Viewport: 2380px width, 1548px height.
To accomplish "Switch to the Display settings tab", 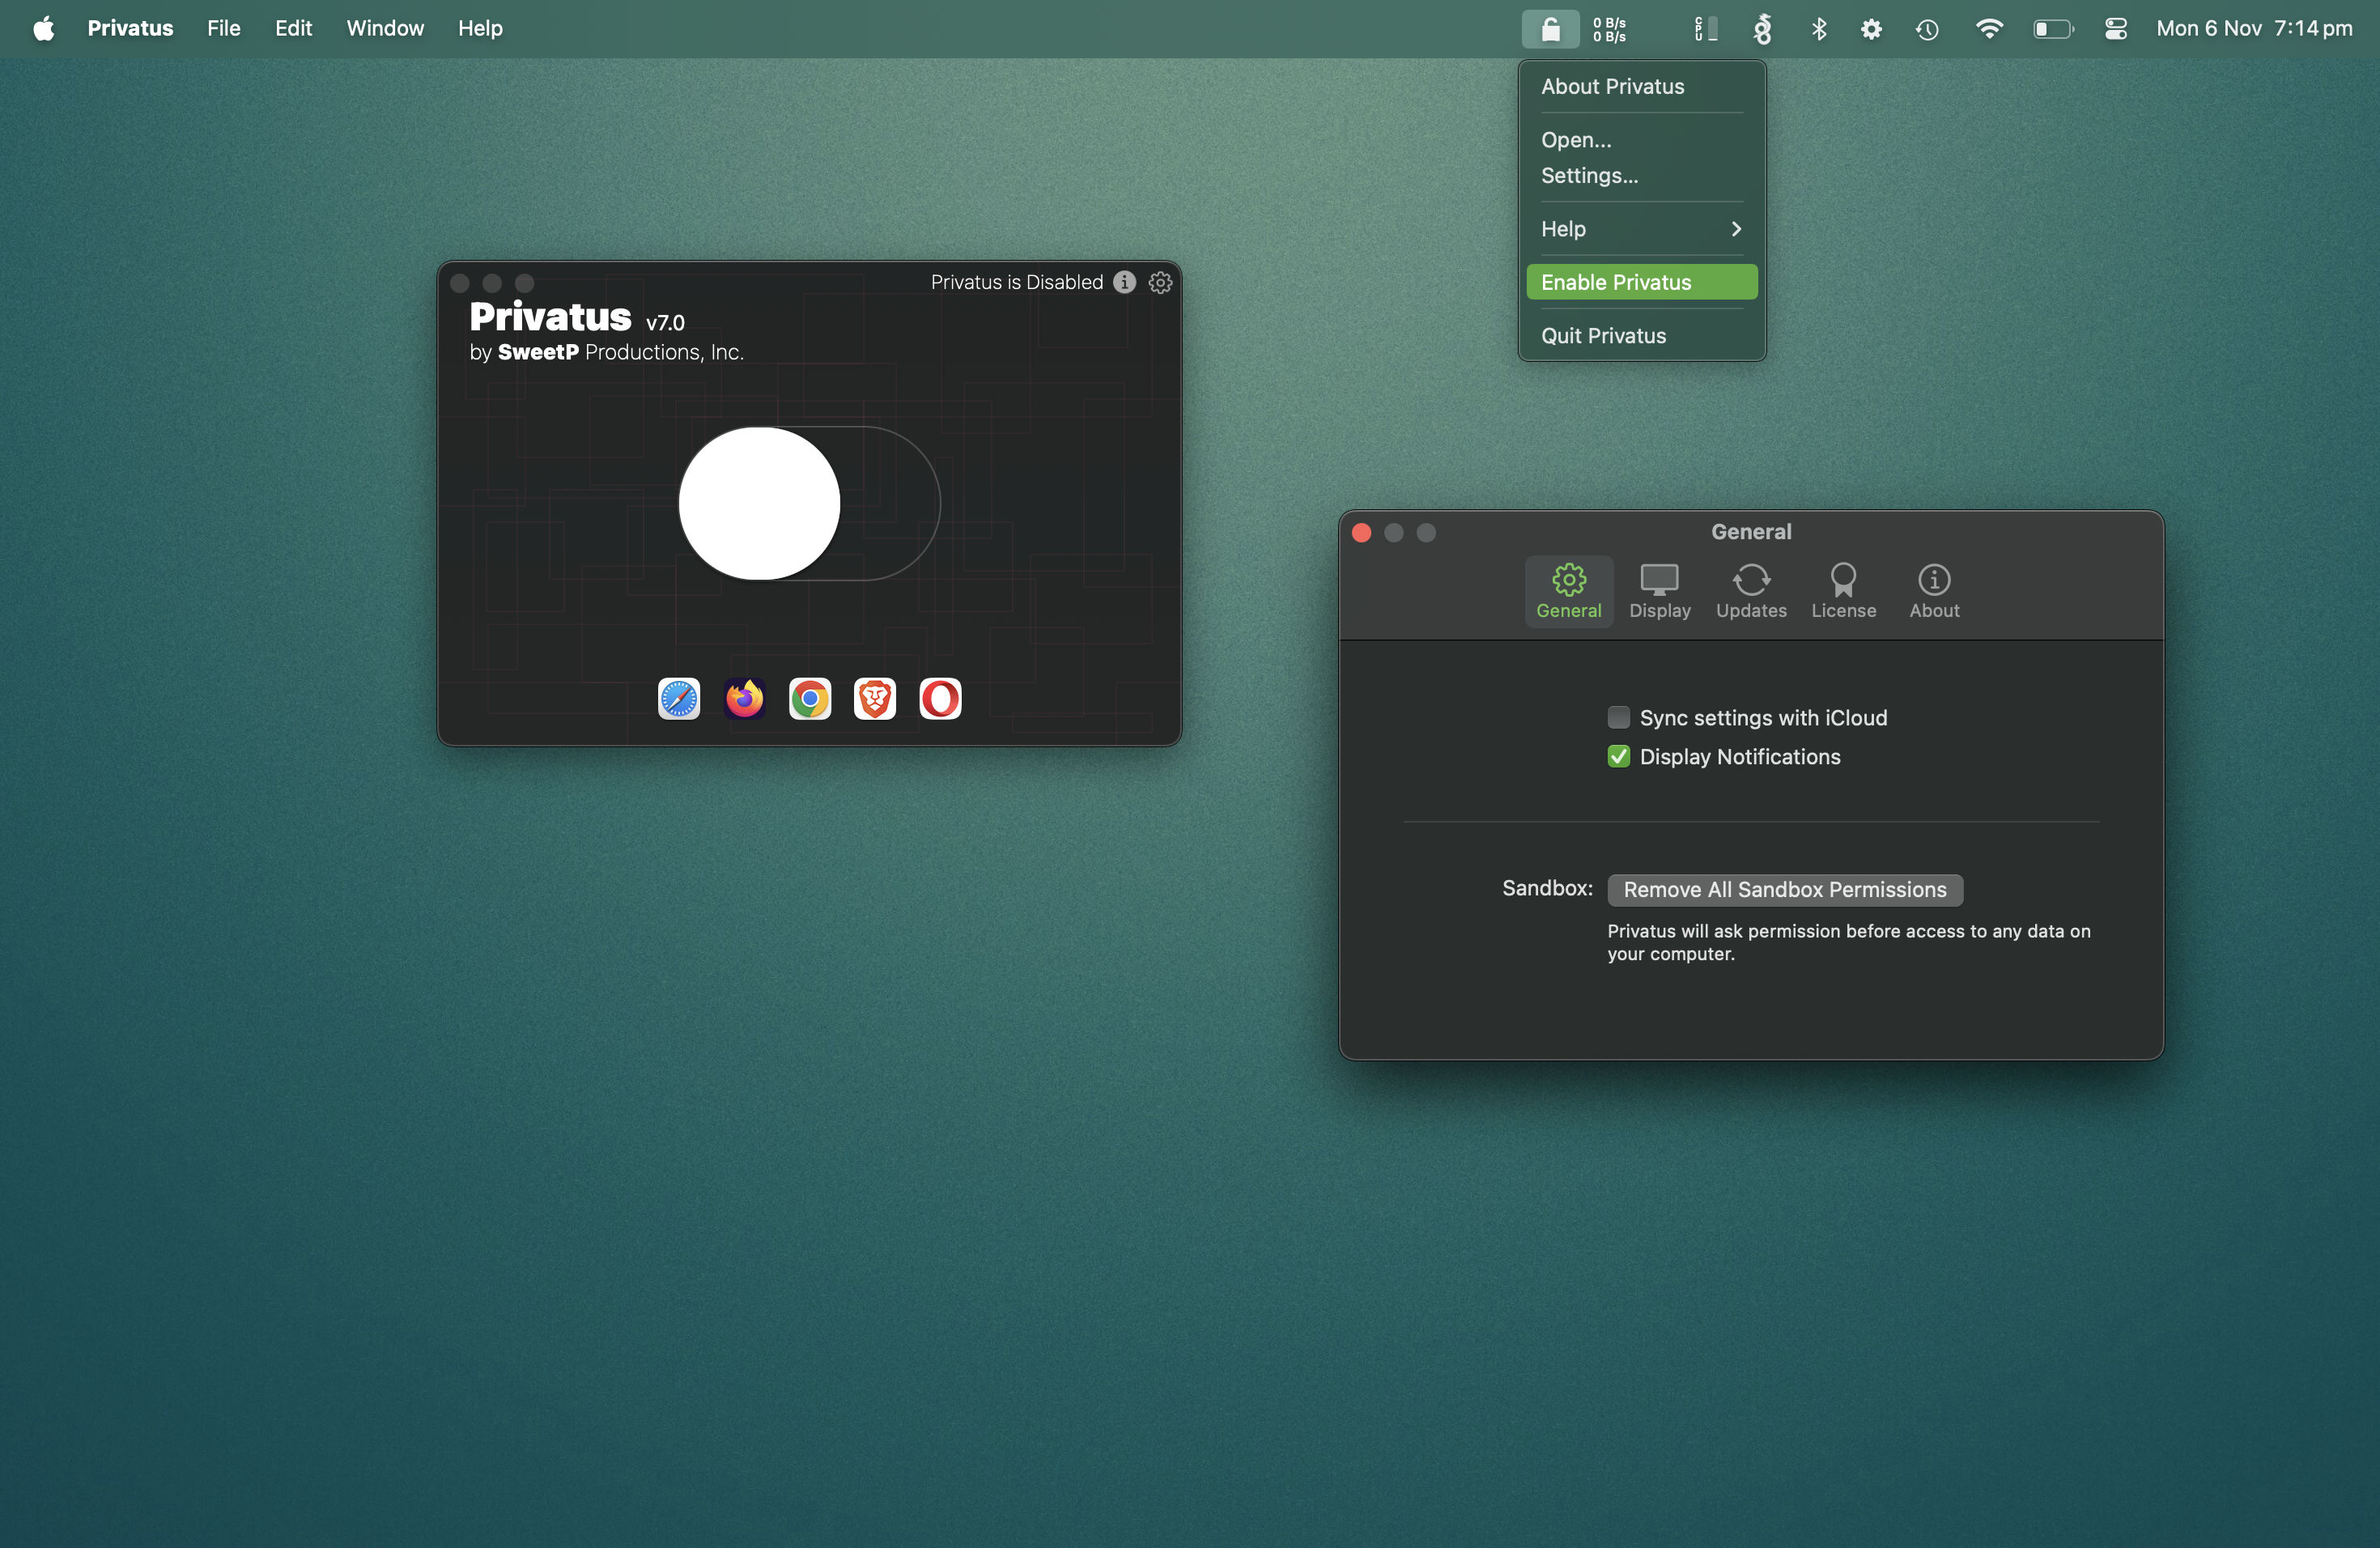I will [1659, 591].
